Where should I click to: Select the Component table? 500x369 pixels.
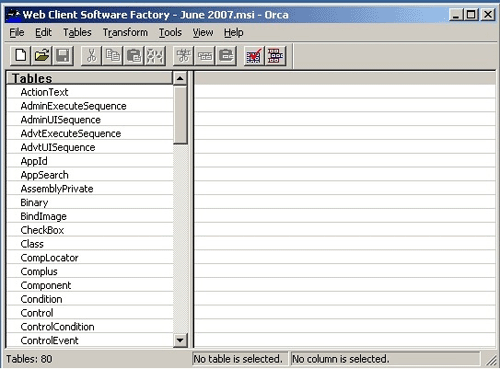tap(90, 285)
